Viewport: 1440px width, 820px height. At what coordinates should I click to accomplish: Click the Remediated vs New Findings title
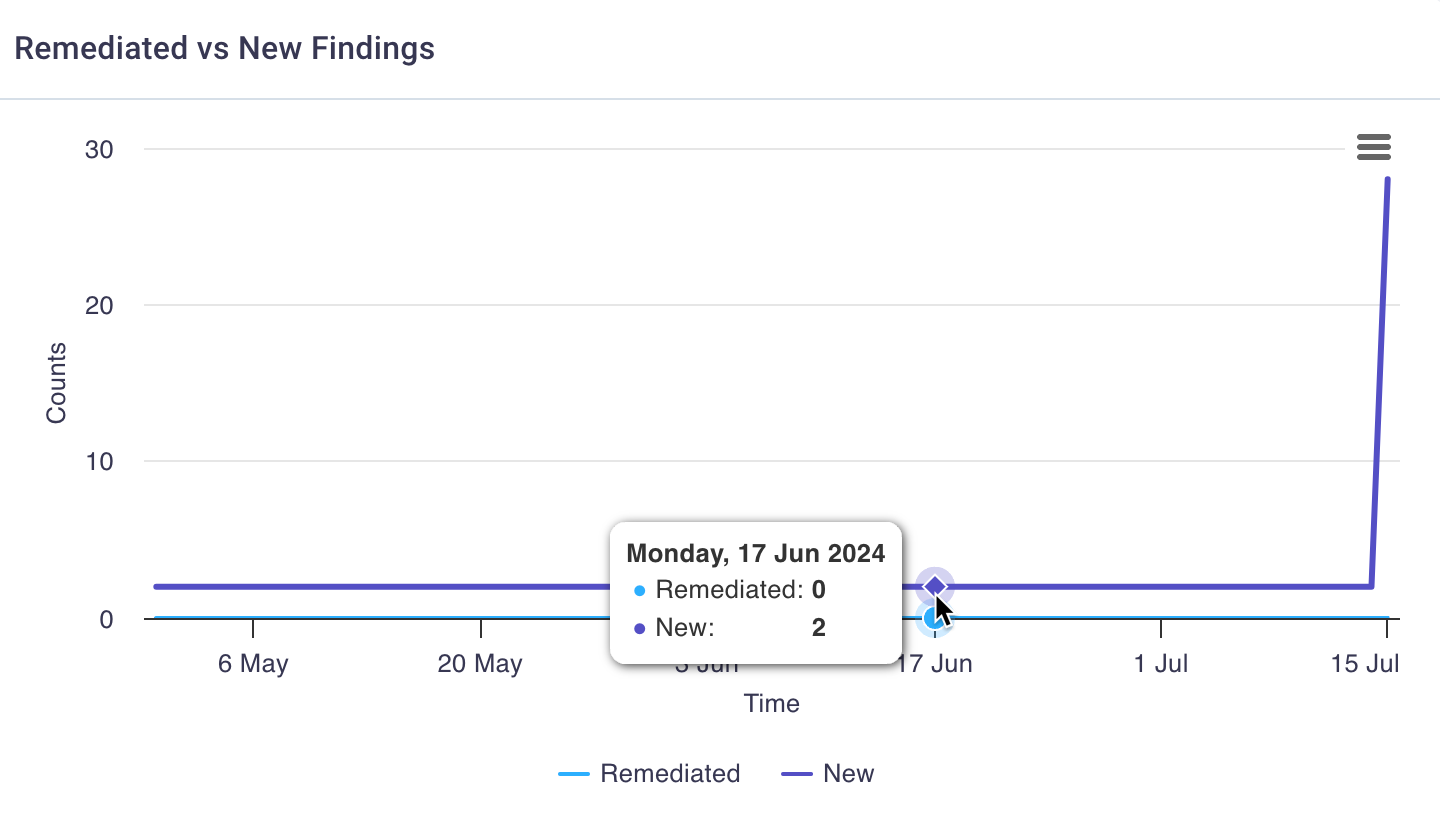tap(225, 48)
